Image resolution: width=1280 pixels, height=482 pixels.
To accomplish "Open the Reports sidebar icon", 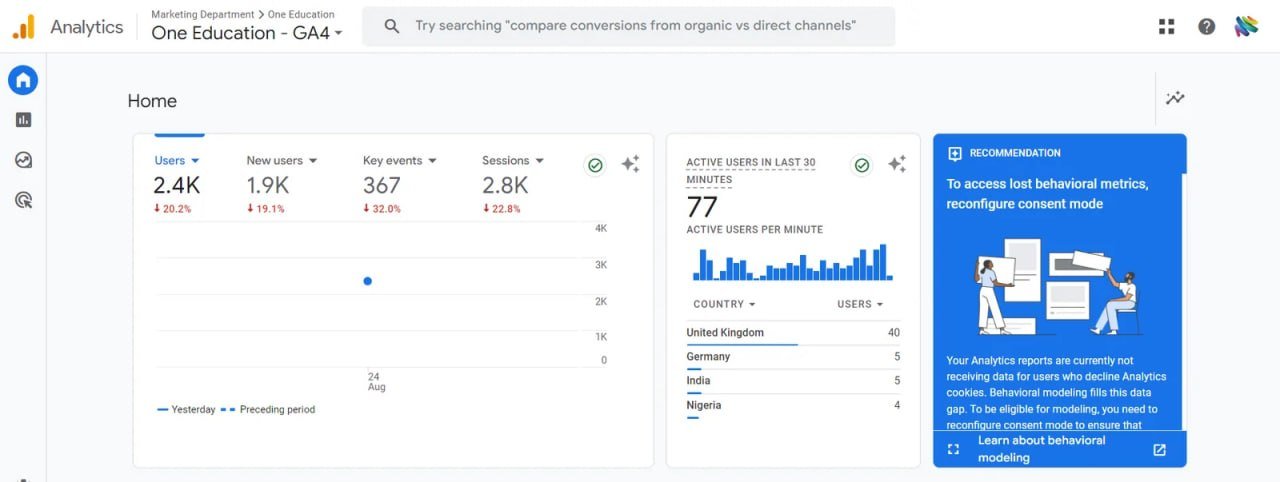I will coord(23,120).
